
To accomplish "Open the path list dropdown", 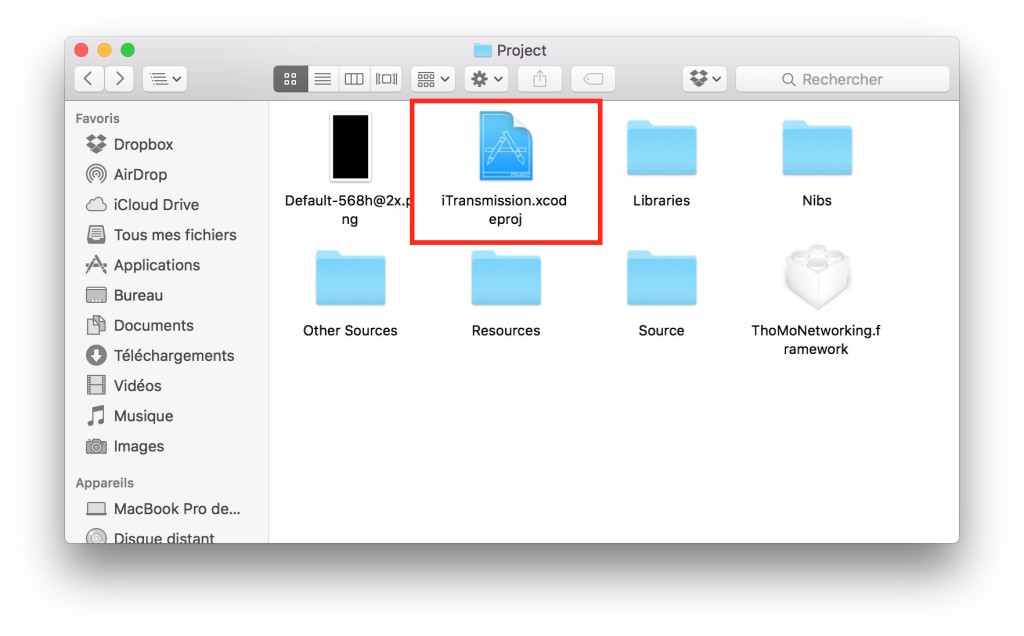I will 165,79.
